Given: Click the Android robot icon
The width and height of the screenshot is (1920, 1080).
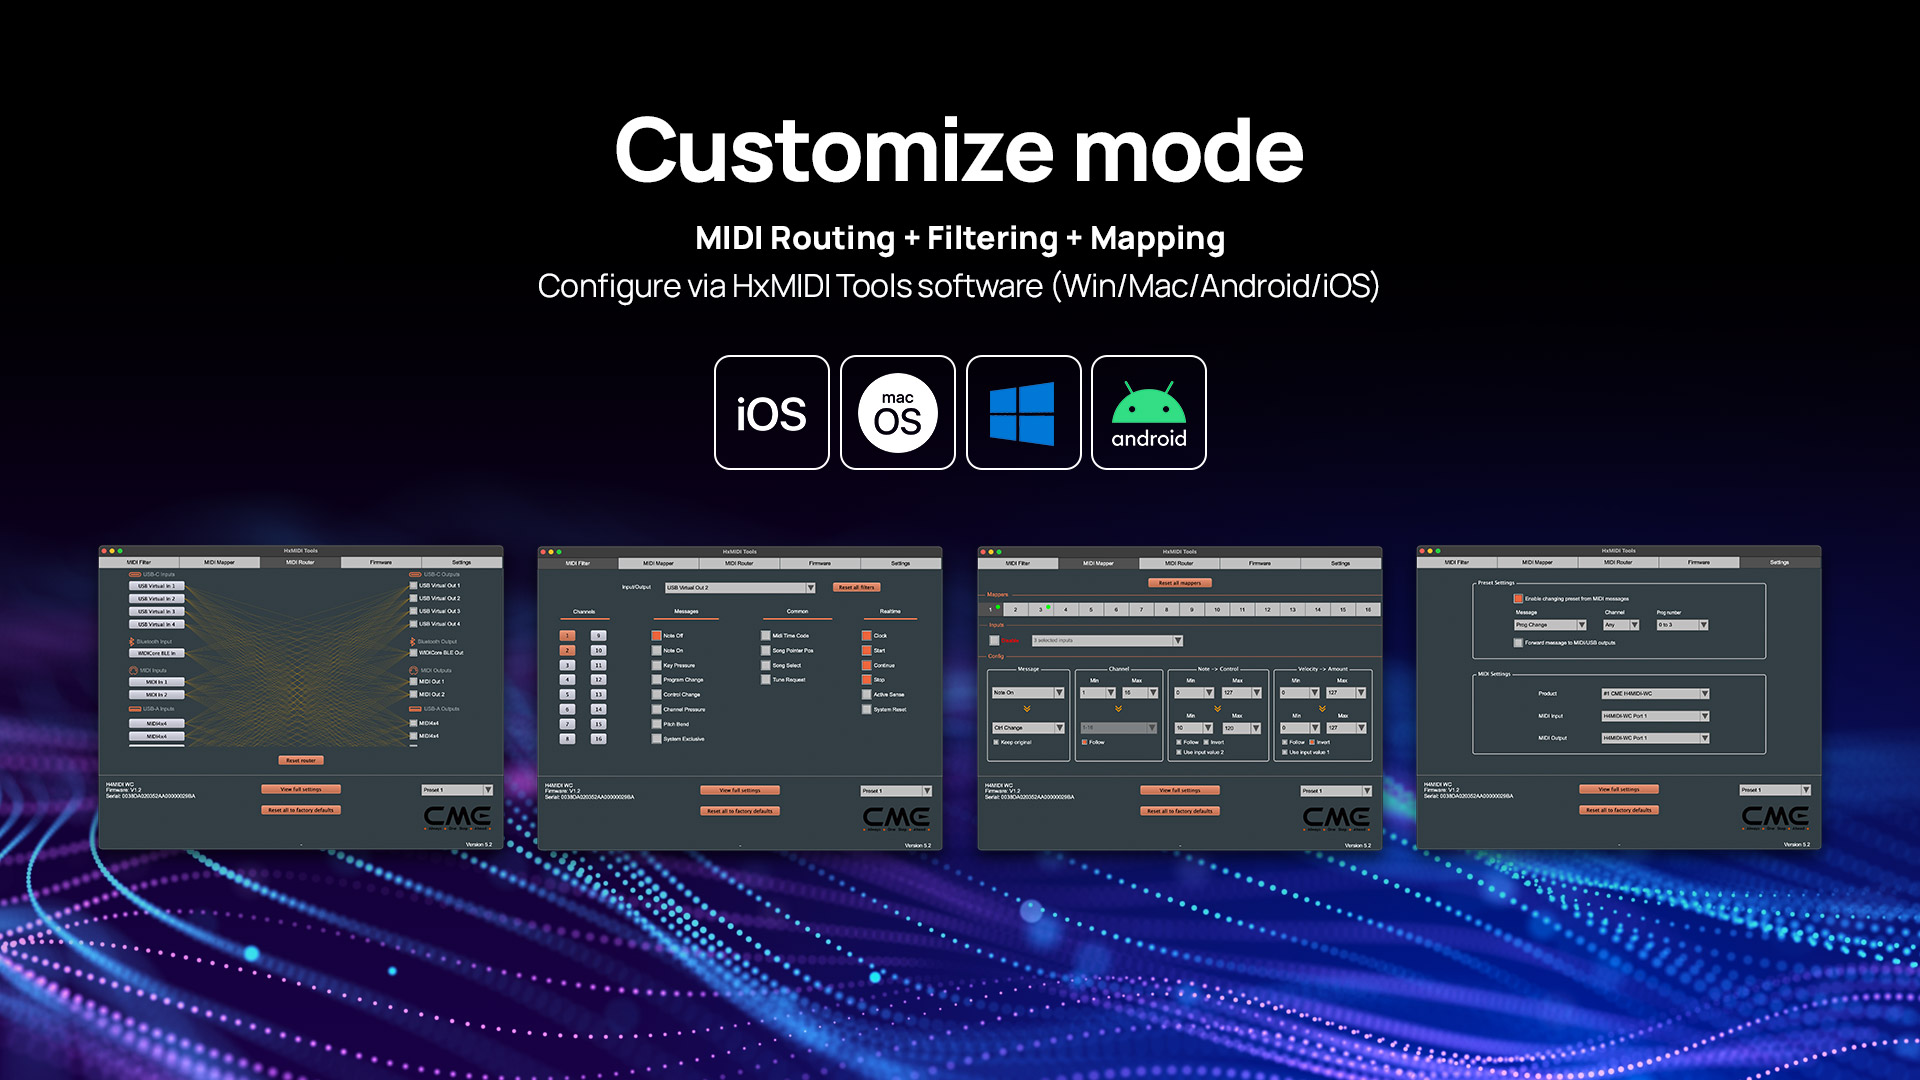Looking at the screenshot, I should click(1149, 413).
